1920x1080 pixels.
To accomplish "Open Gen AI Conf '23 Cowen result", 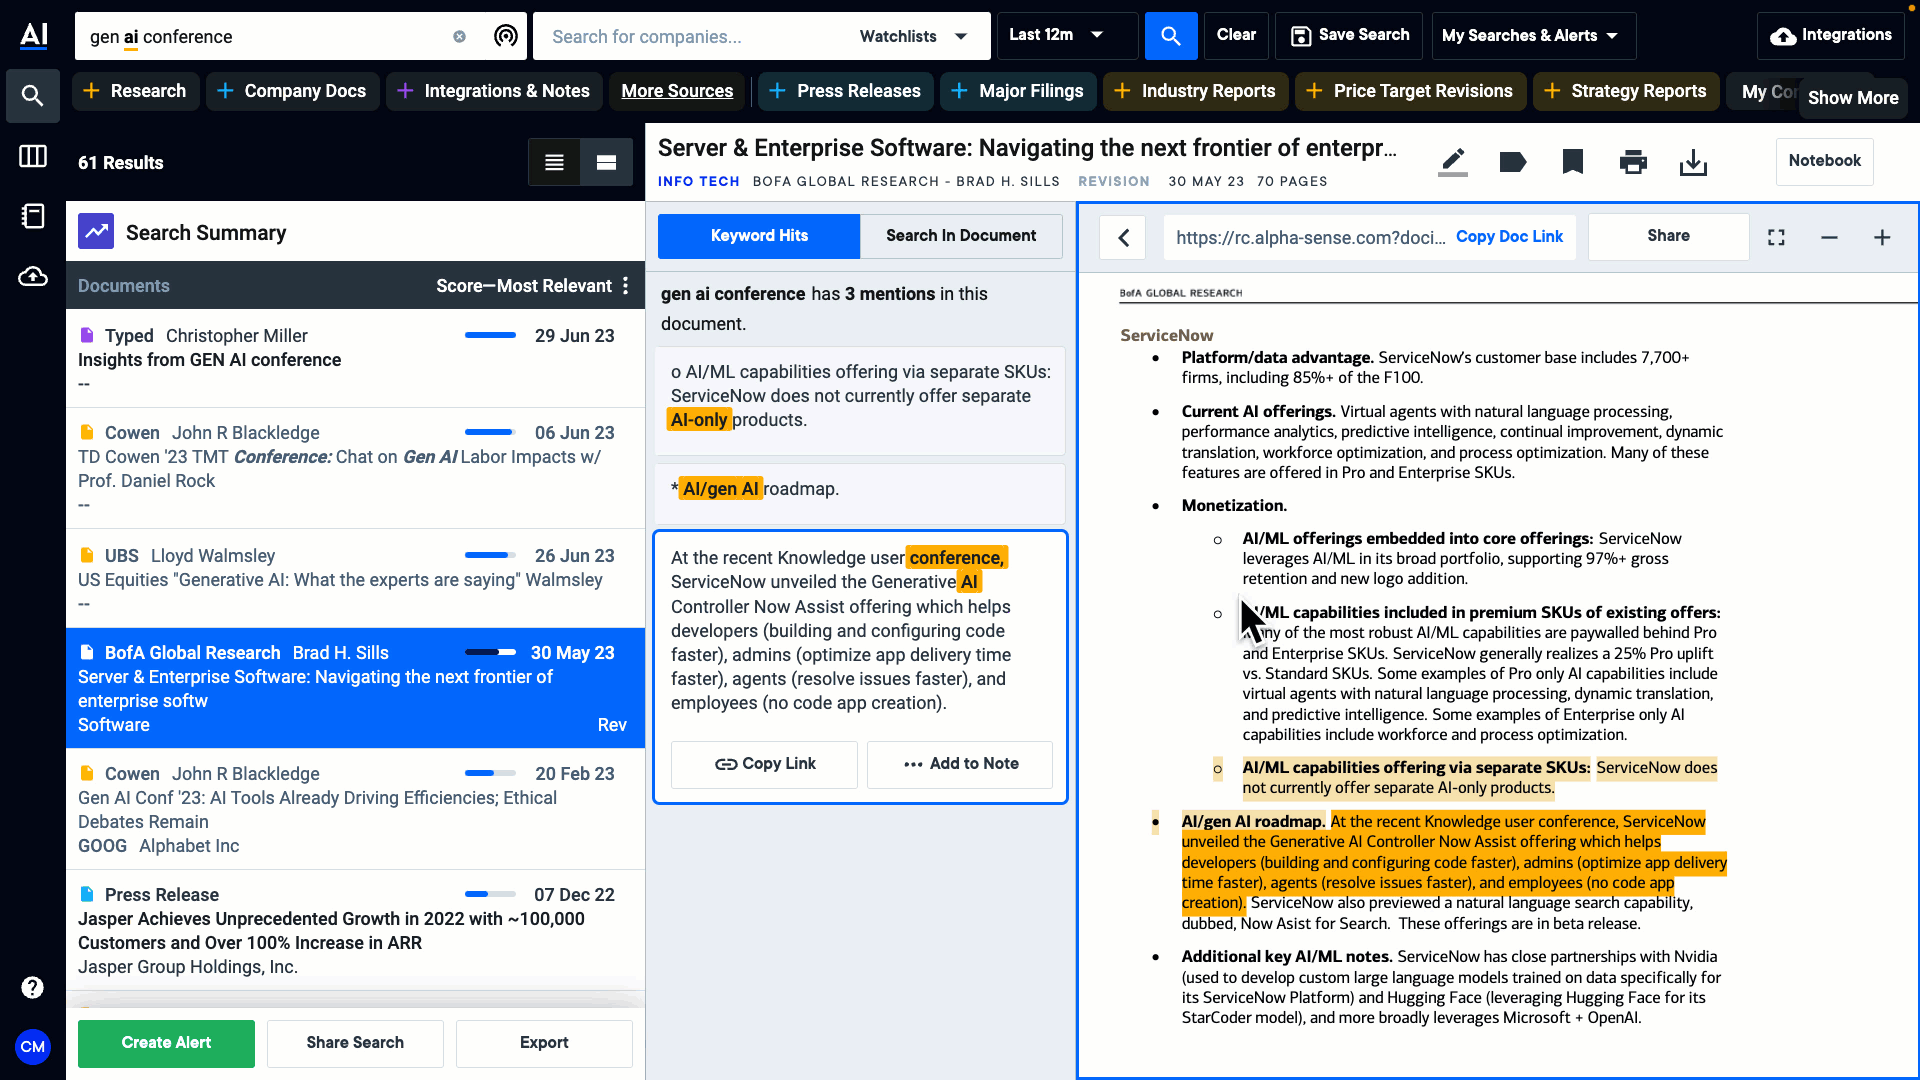I will (355, 809).
